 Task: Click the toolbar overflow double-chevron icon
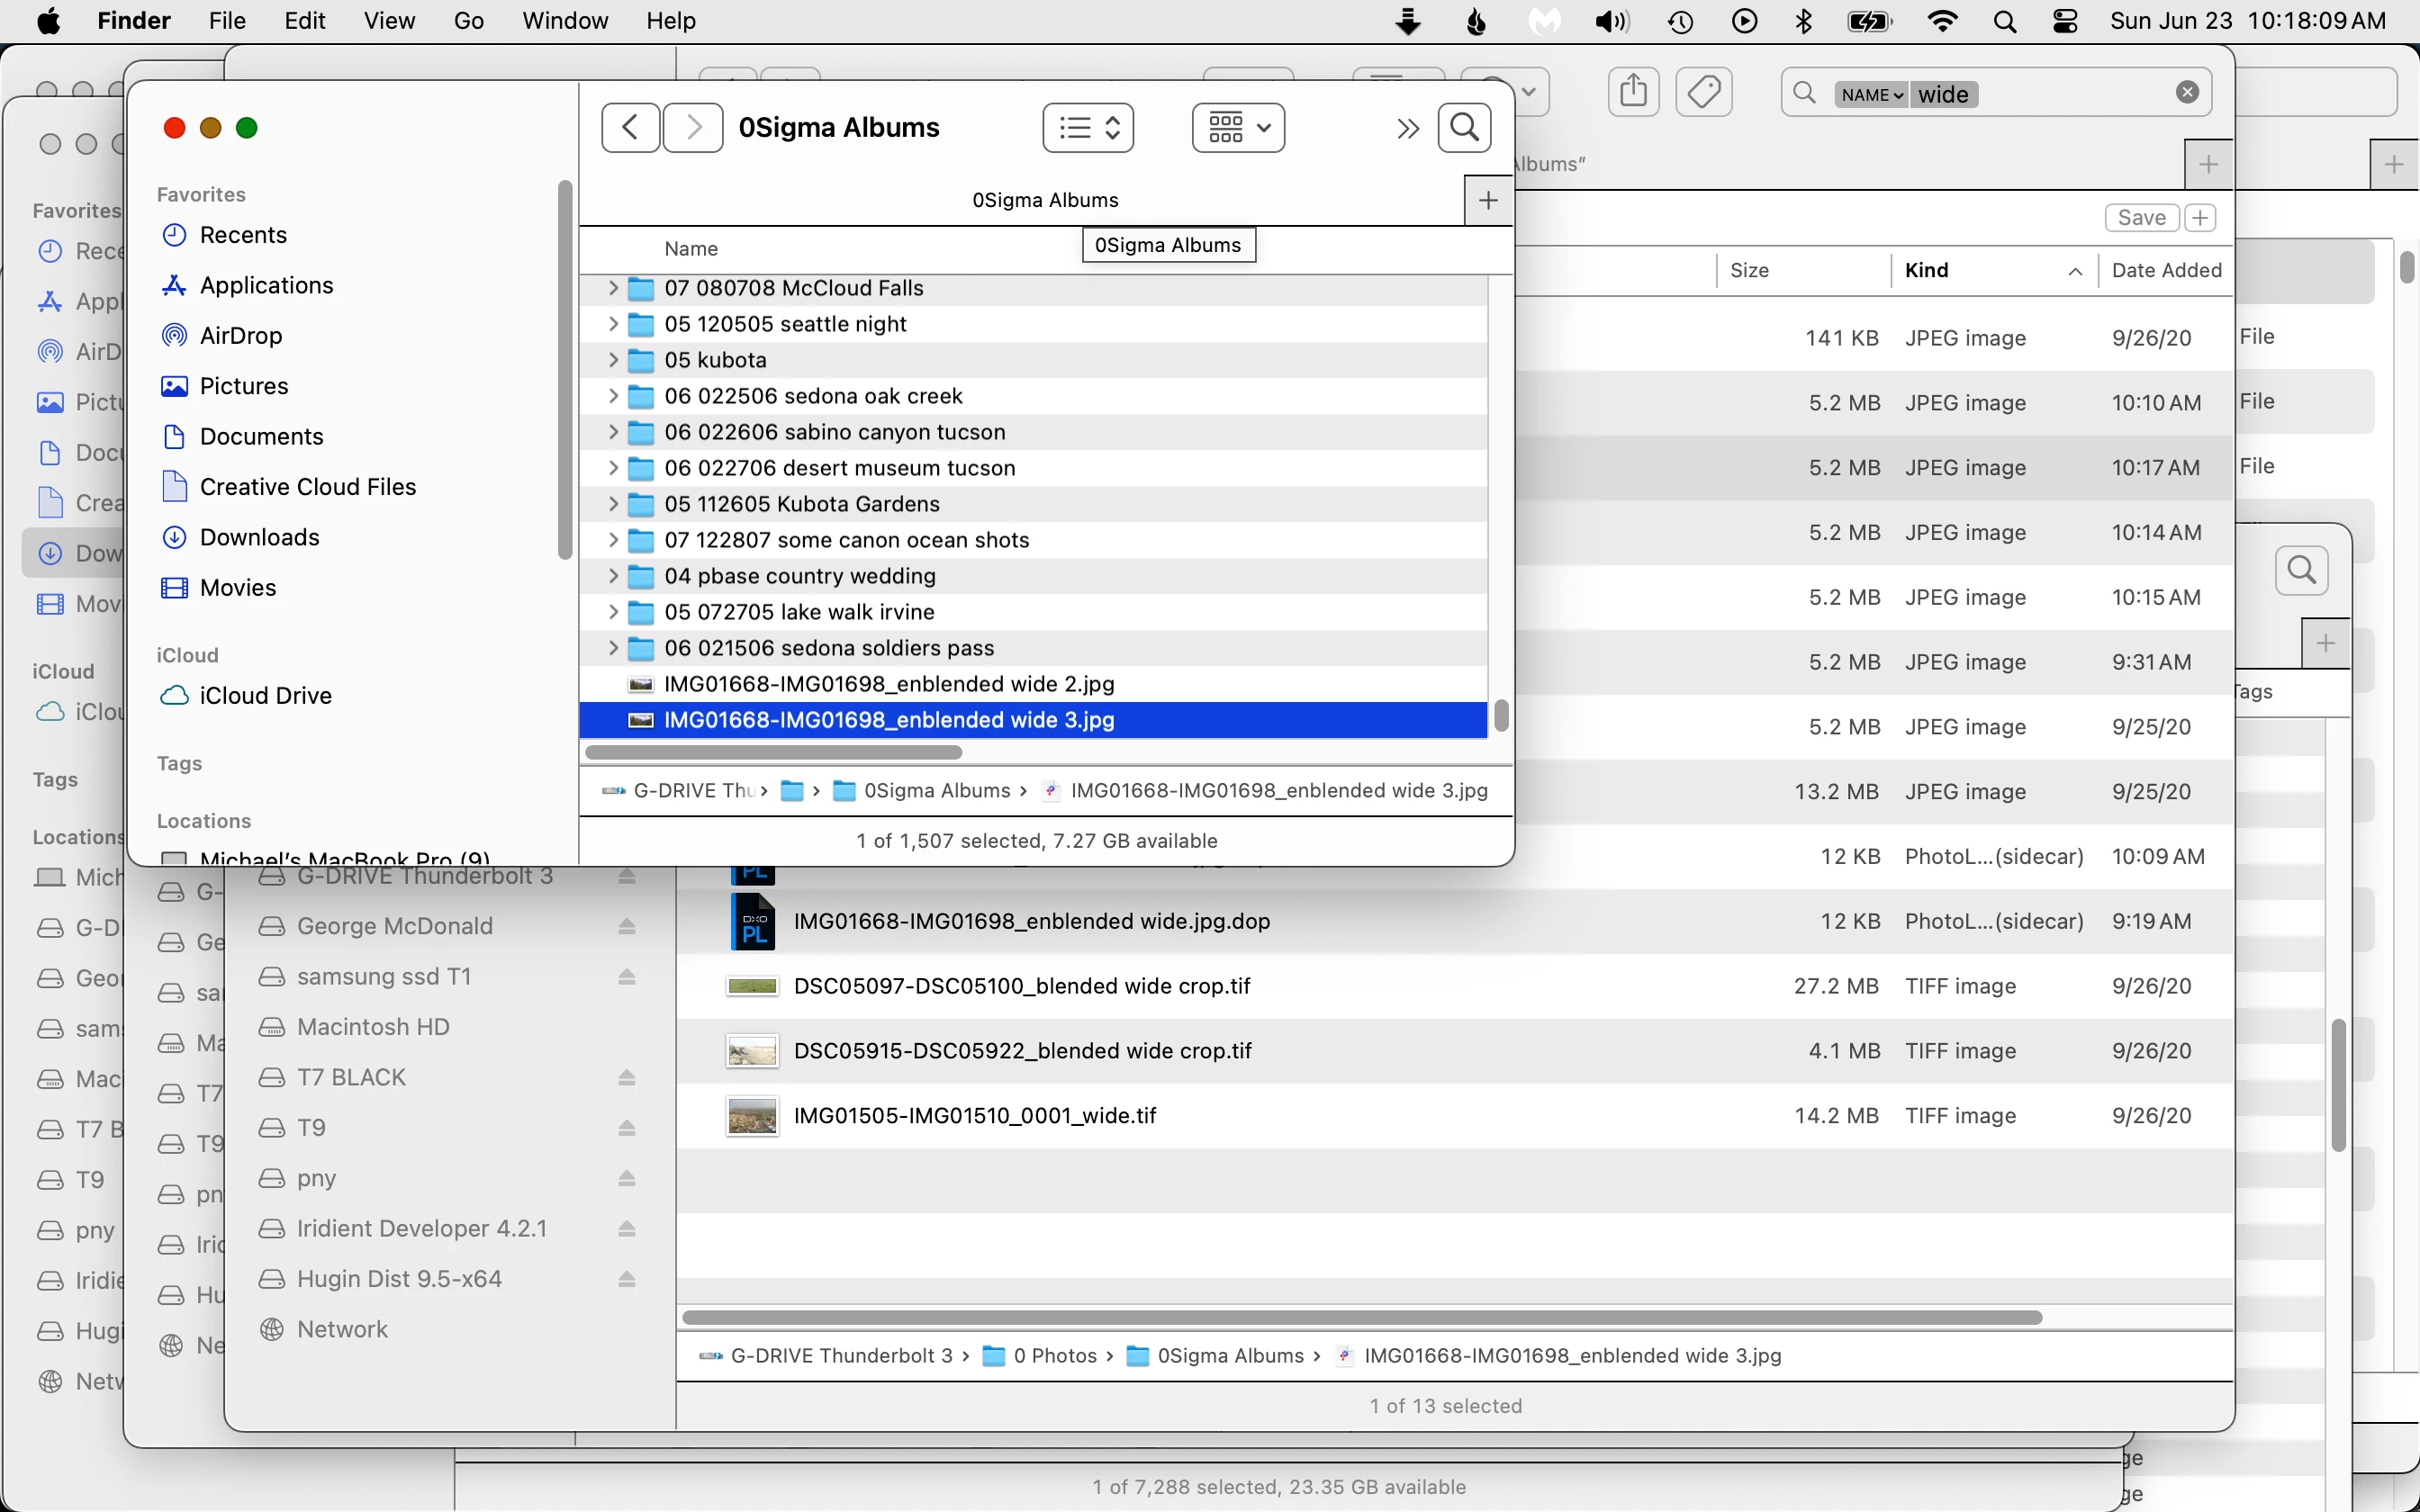pyautogui.click(x=1407, y=128)
